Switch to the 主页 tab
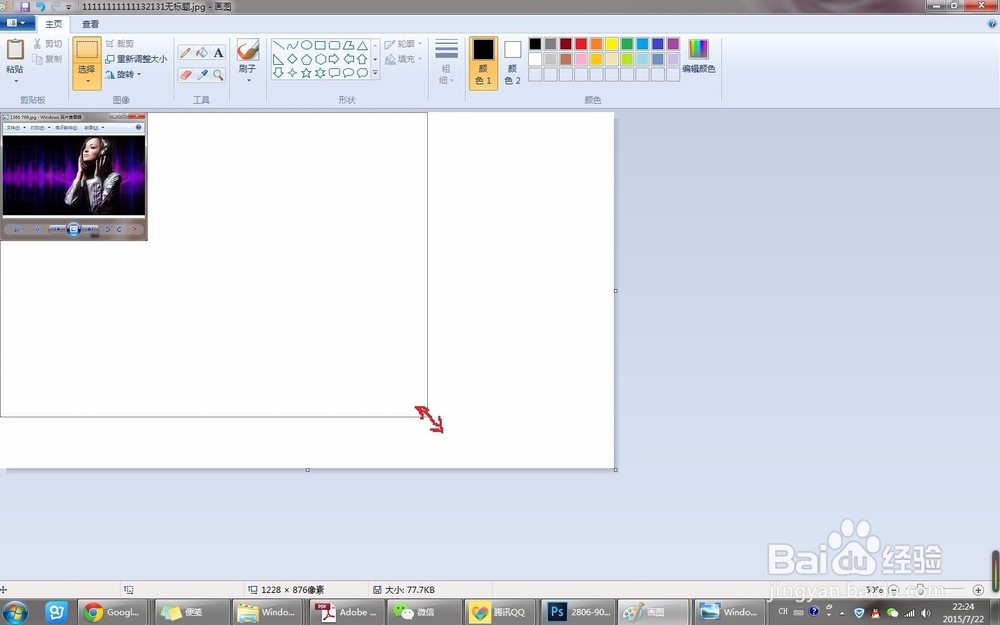Image resolution: width=1000 pixels, height=625 pixels. pos(54,24)
